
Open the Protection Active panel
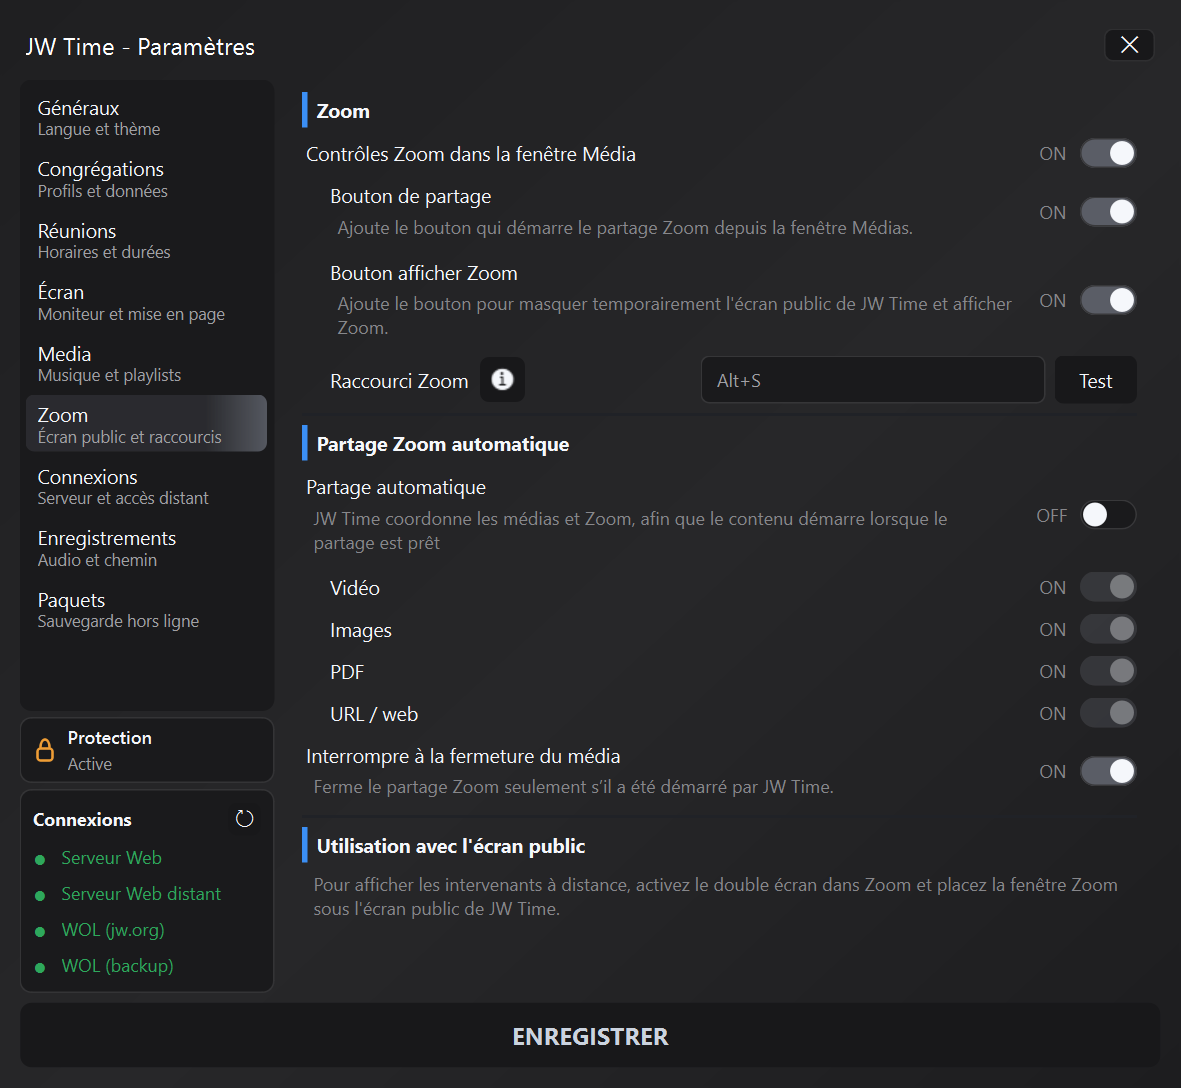pyautogui.click(x=147, y=750)
